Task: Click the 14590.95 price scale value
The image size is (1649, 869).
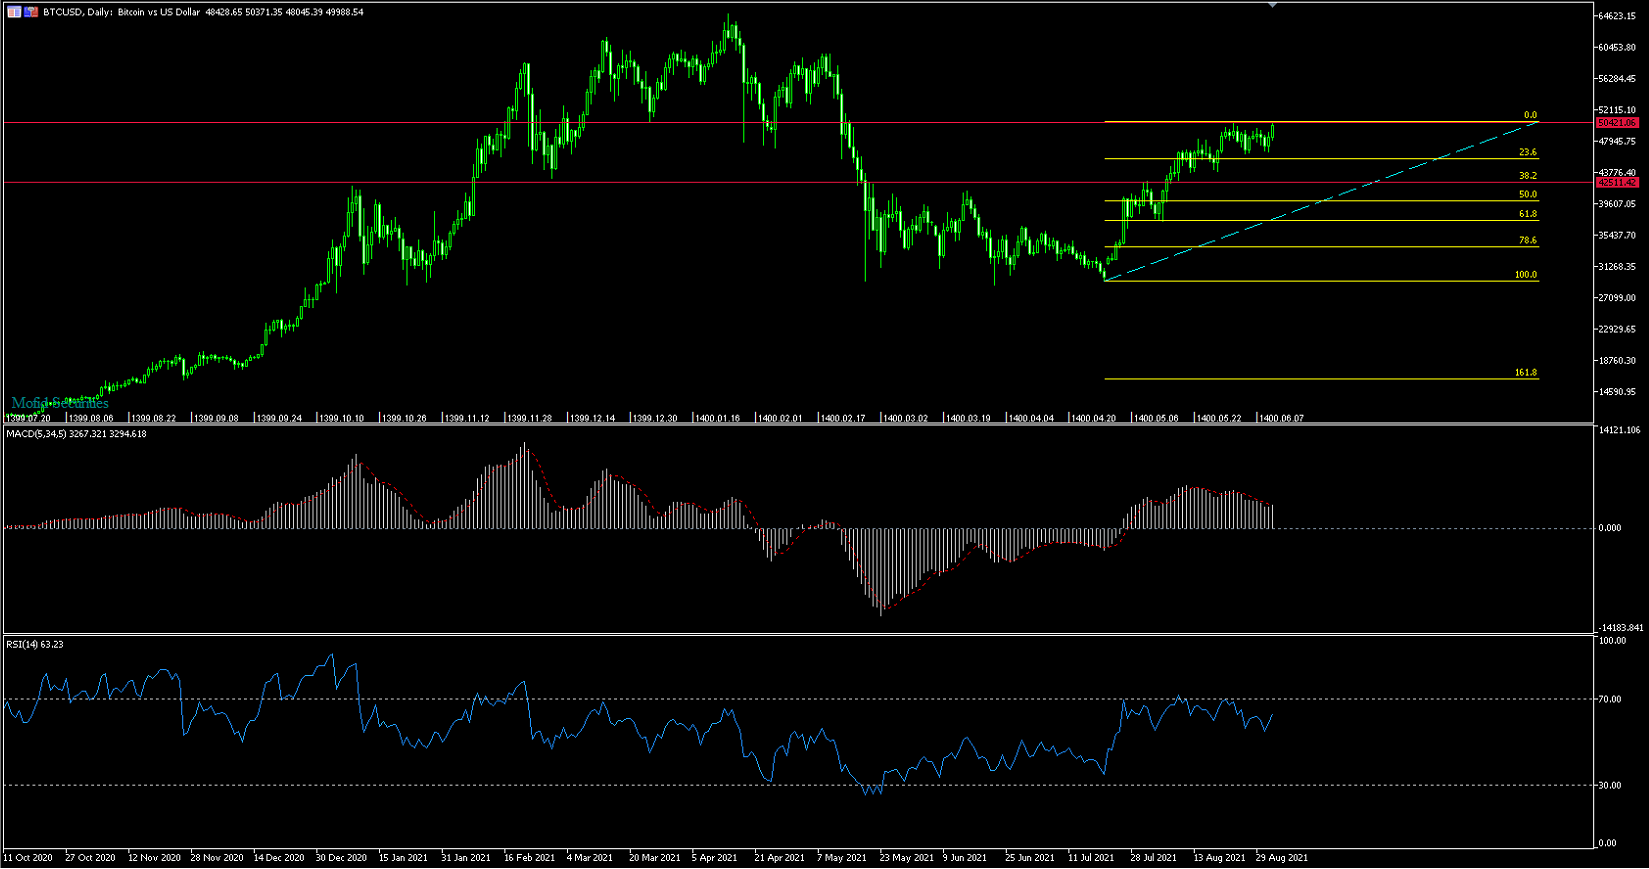Action: [1617, 392]
